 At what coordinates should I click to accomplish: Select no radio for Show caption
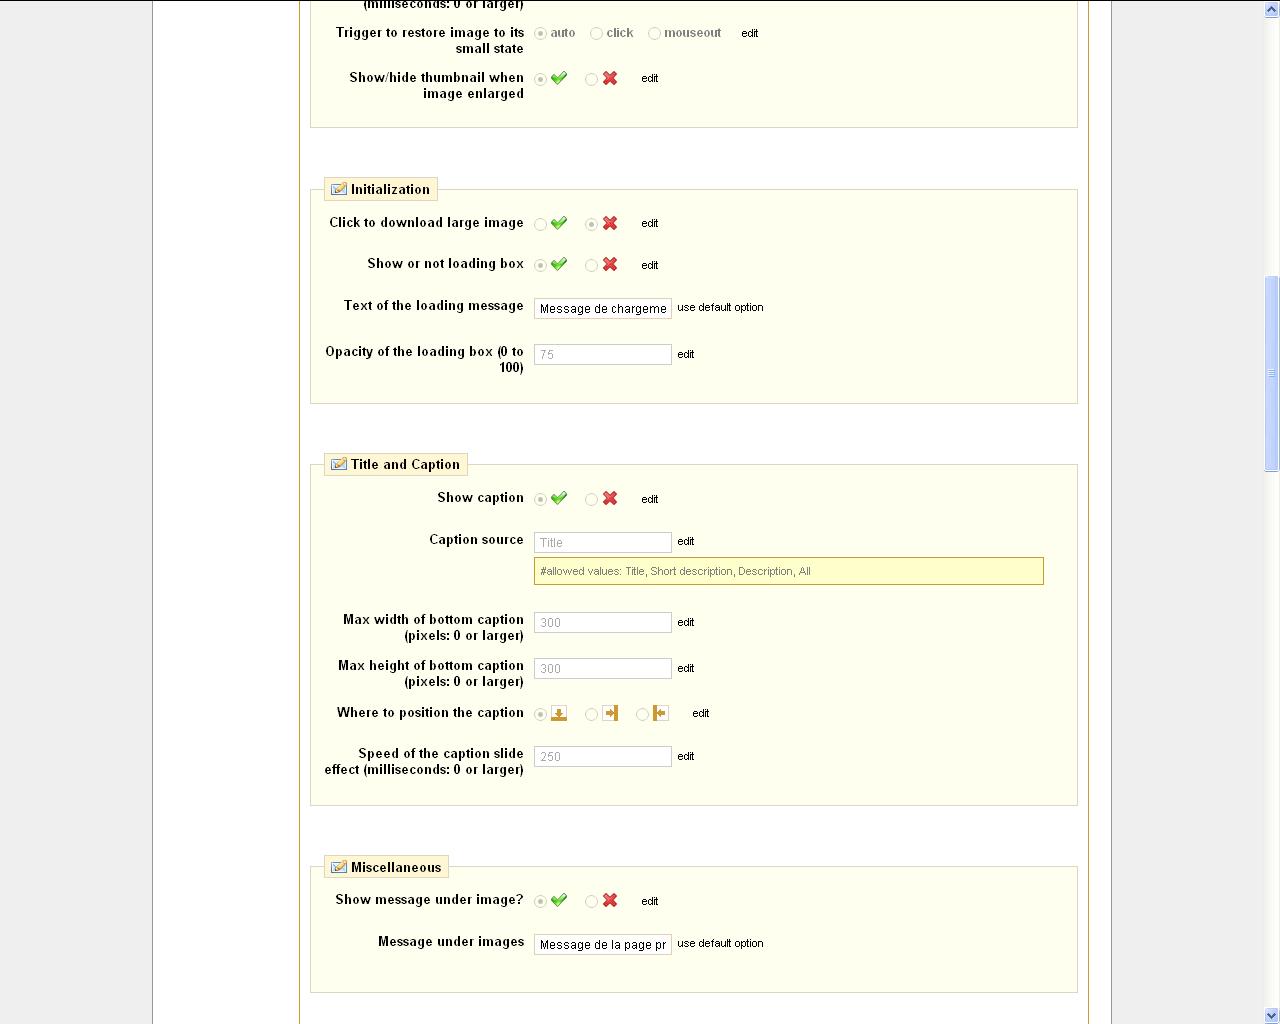[x=591, y=499]
